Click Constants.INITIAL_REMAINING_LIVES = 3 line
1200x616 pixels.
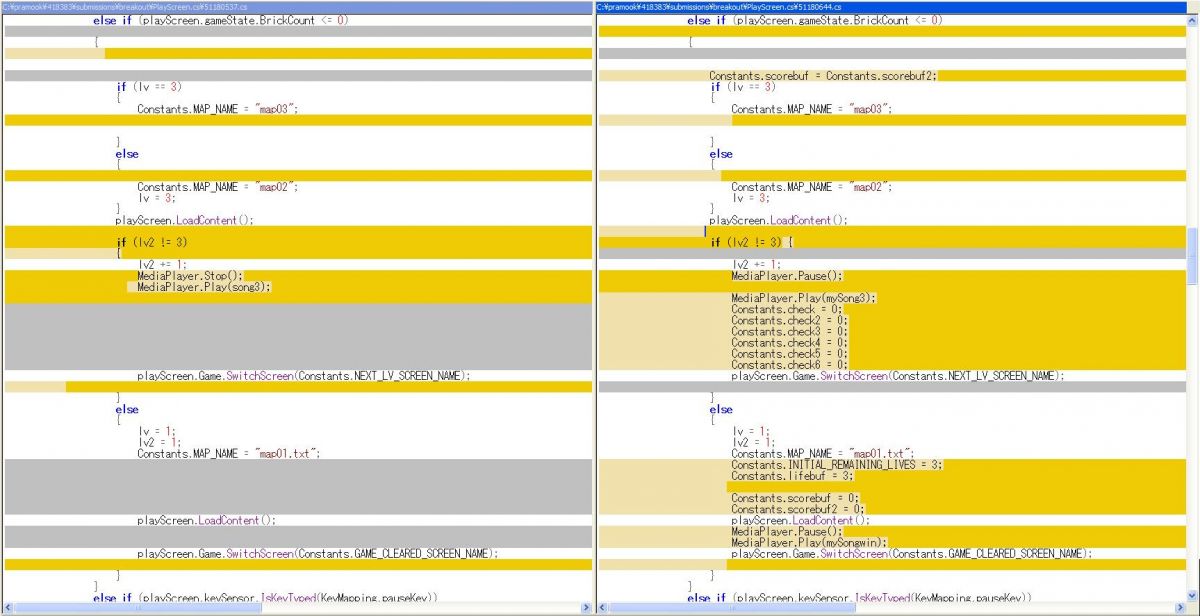[x=836, y=465]
